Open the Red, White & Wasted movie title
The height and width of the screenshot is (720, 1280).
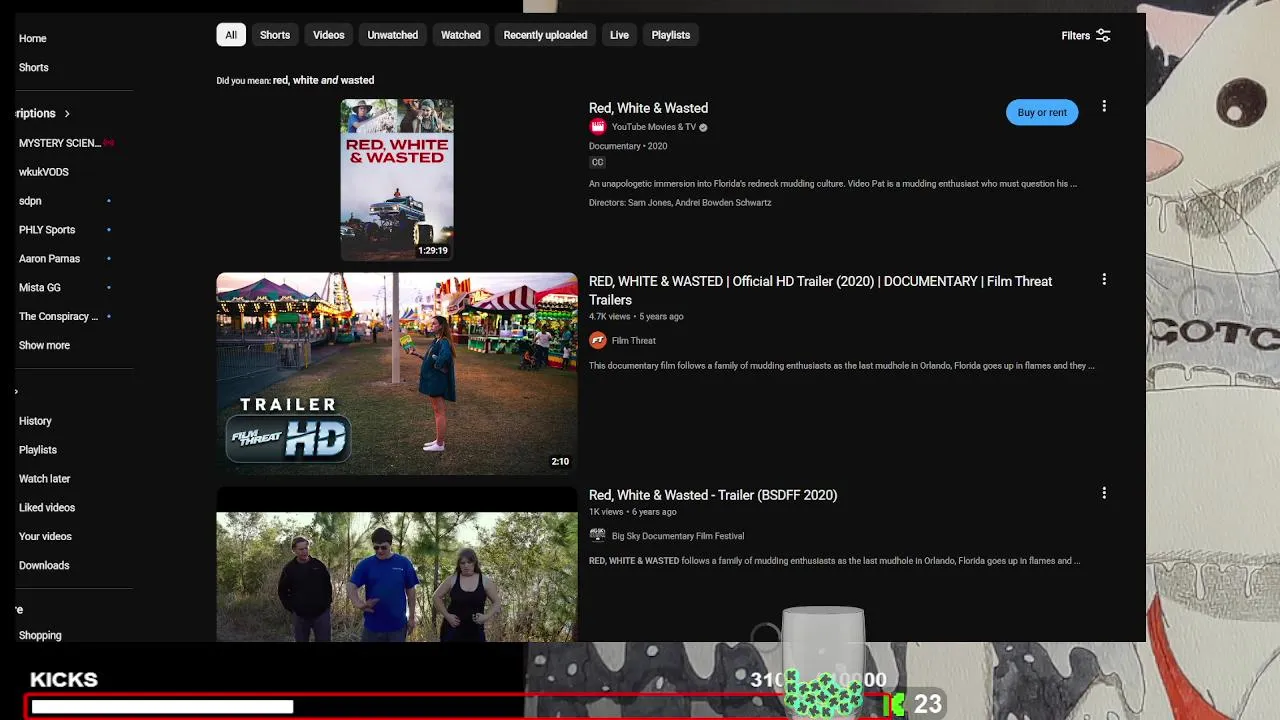(x=648, y=108)
